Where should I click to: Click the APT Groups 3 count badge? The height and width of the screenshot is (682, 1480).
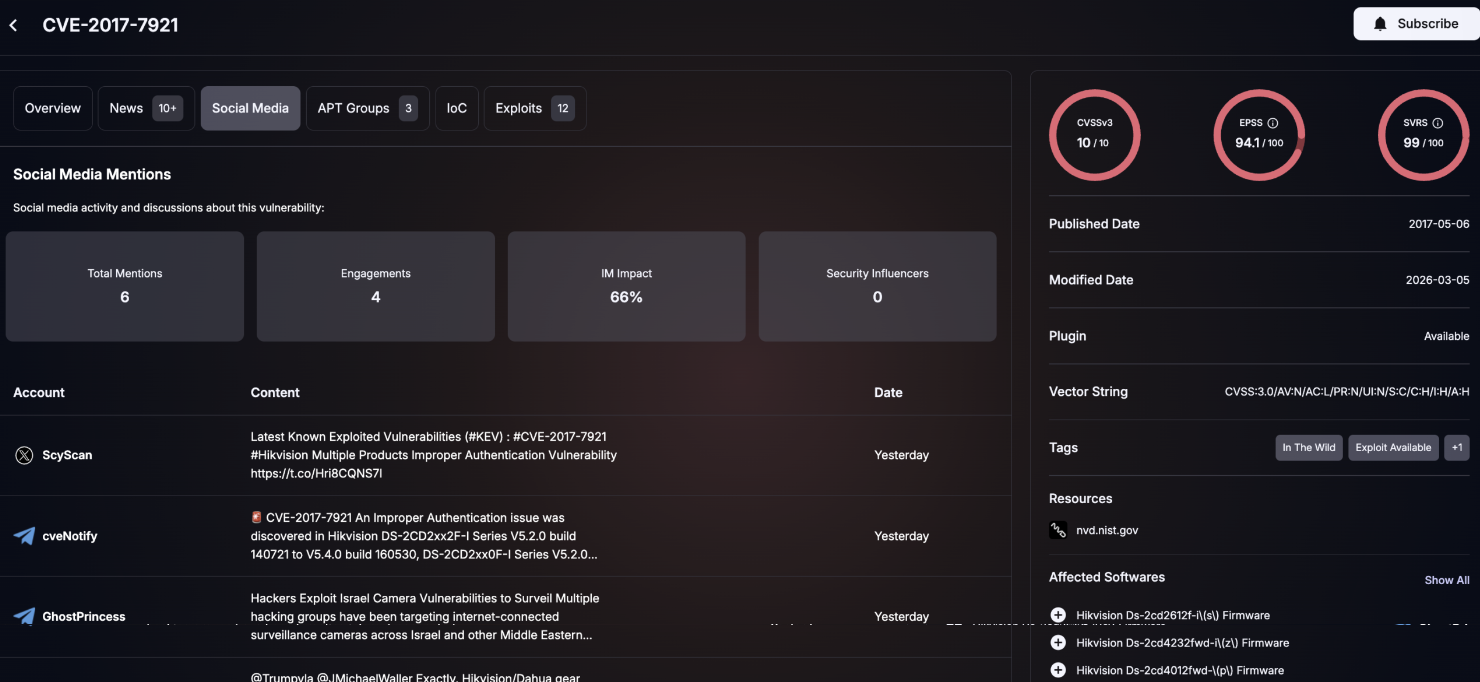tap(408, 108)
